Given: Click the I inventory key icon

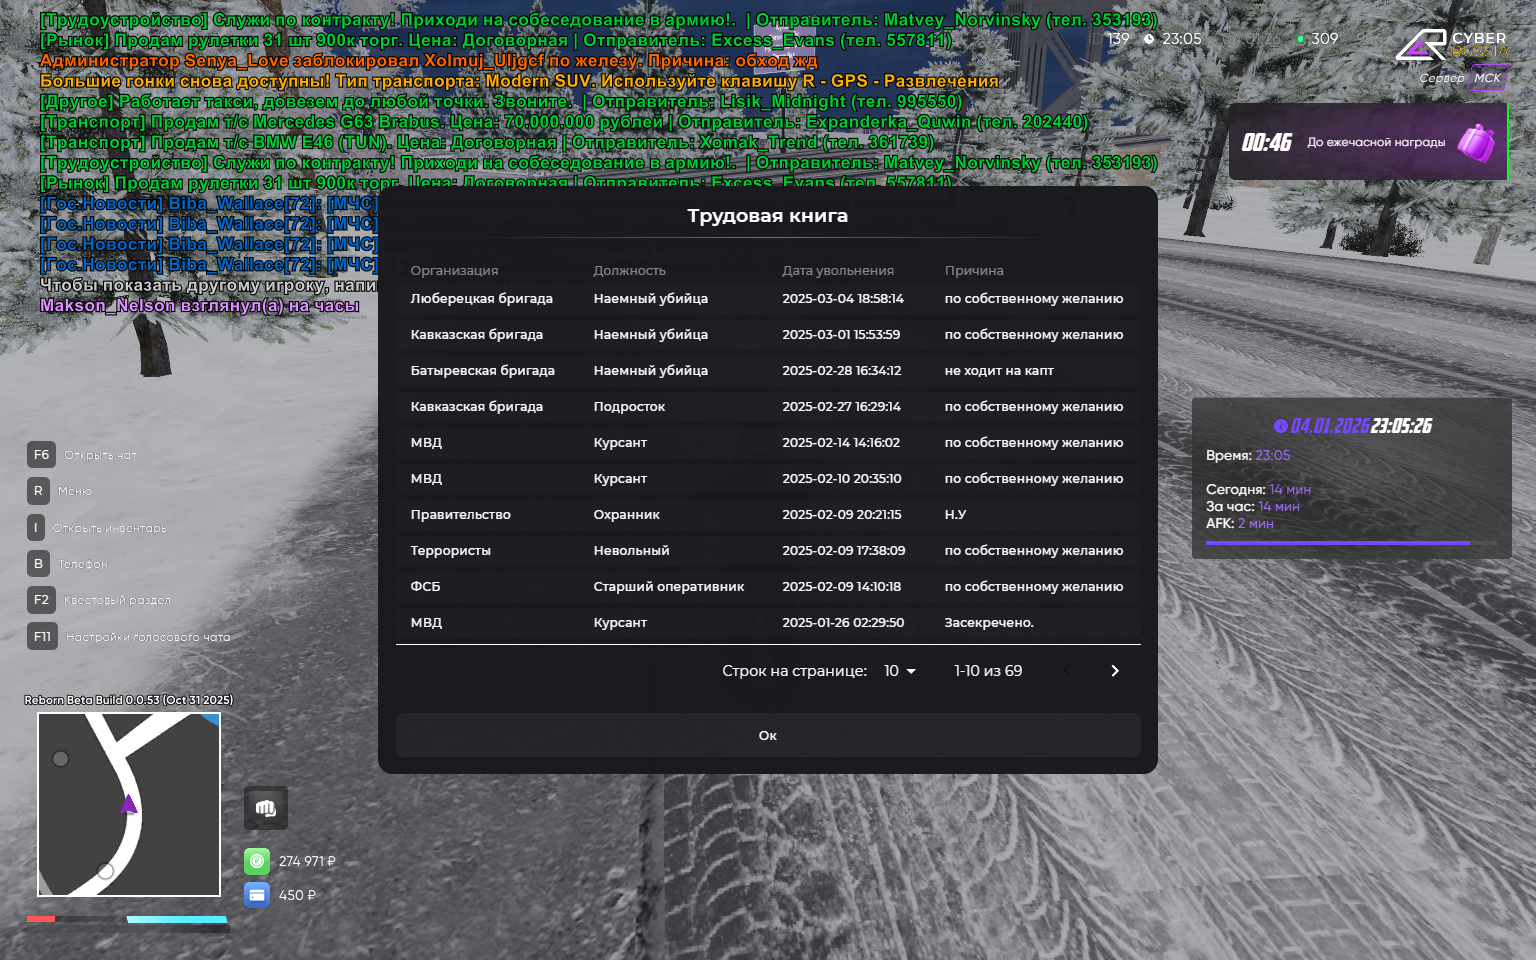Looking at the screenshot, I should pos(36,528).
